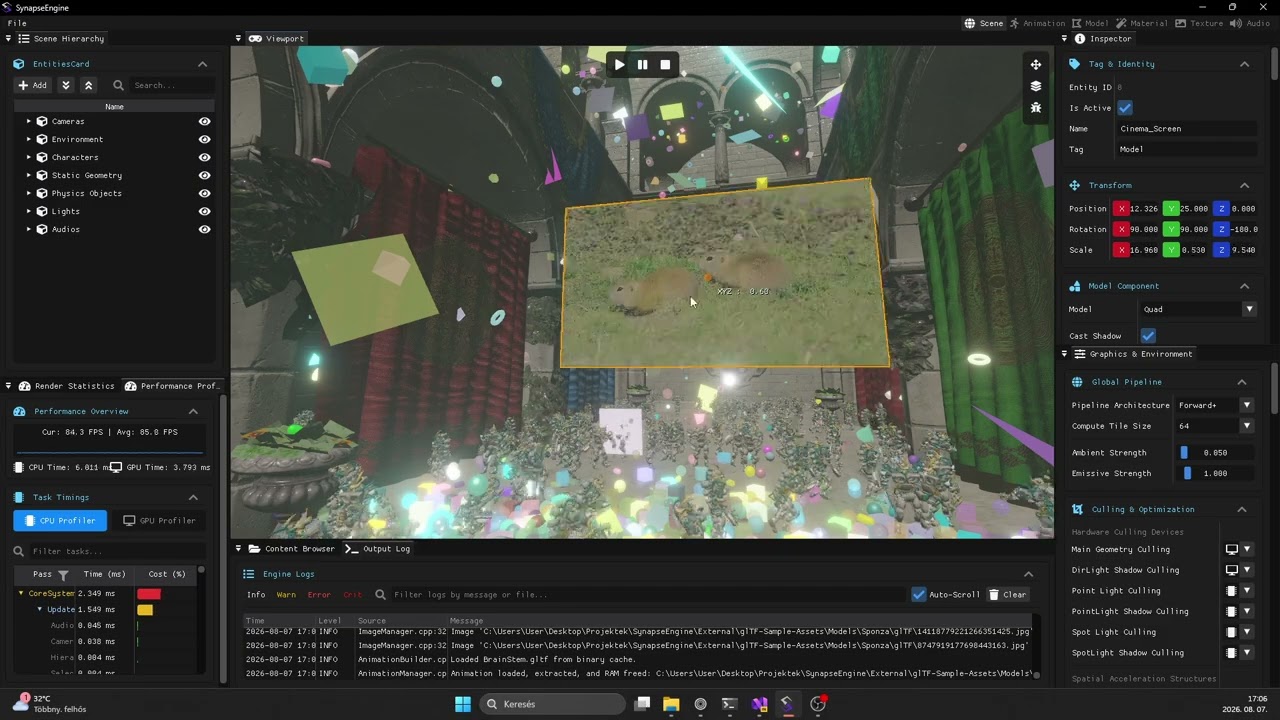The image size is (1280, 720).
Task: Hide the Characters entity group
Action: click(204, 157)
